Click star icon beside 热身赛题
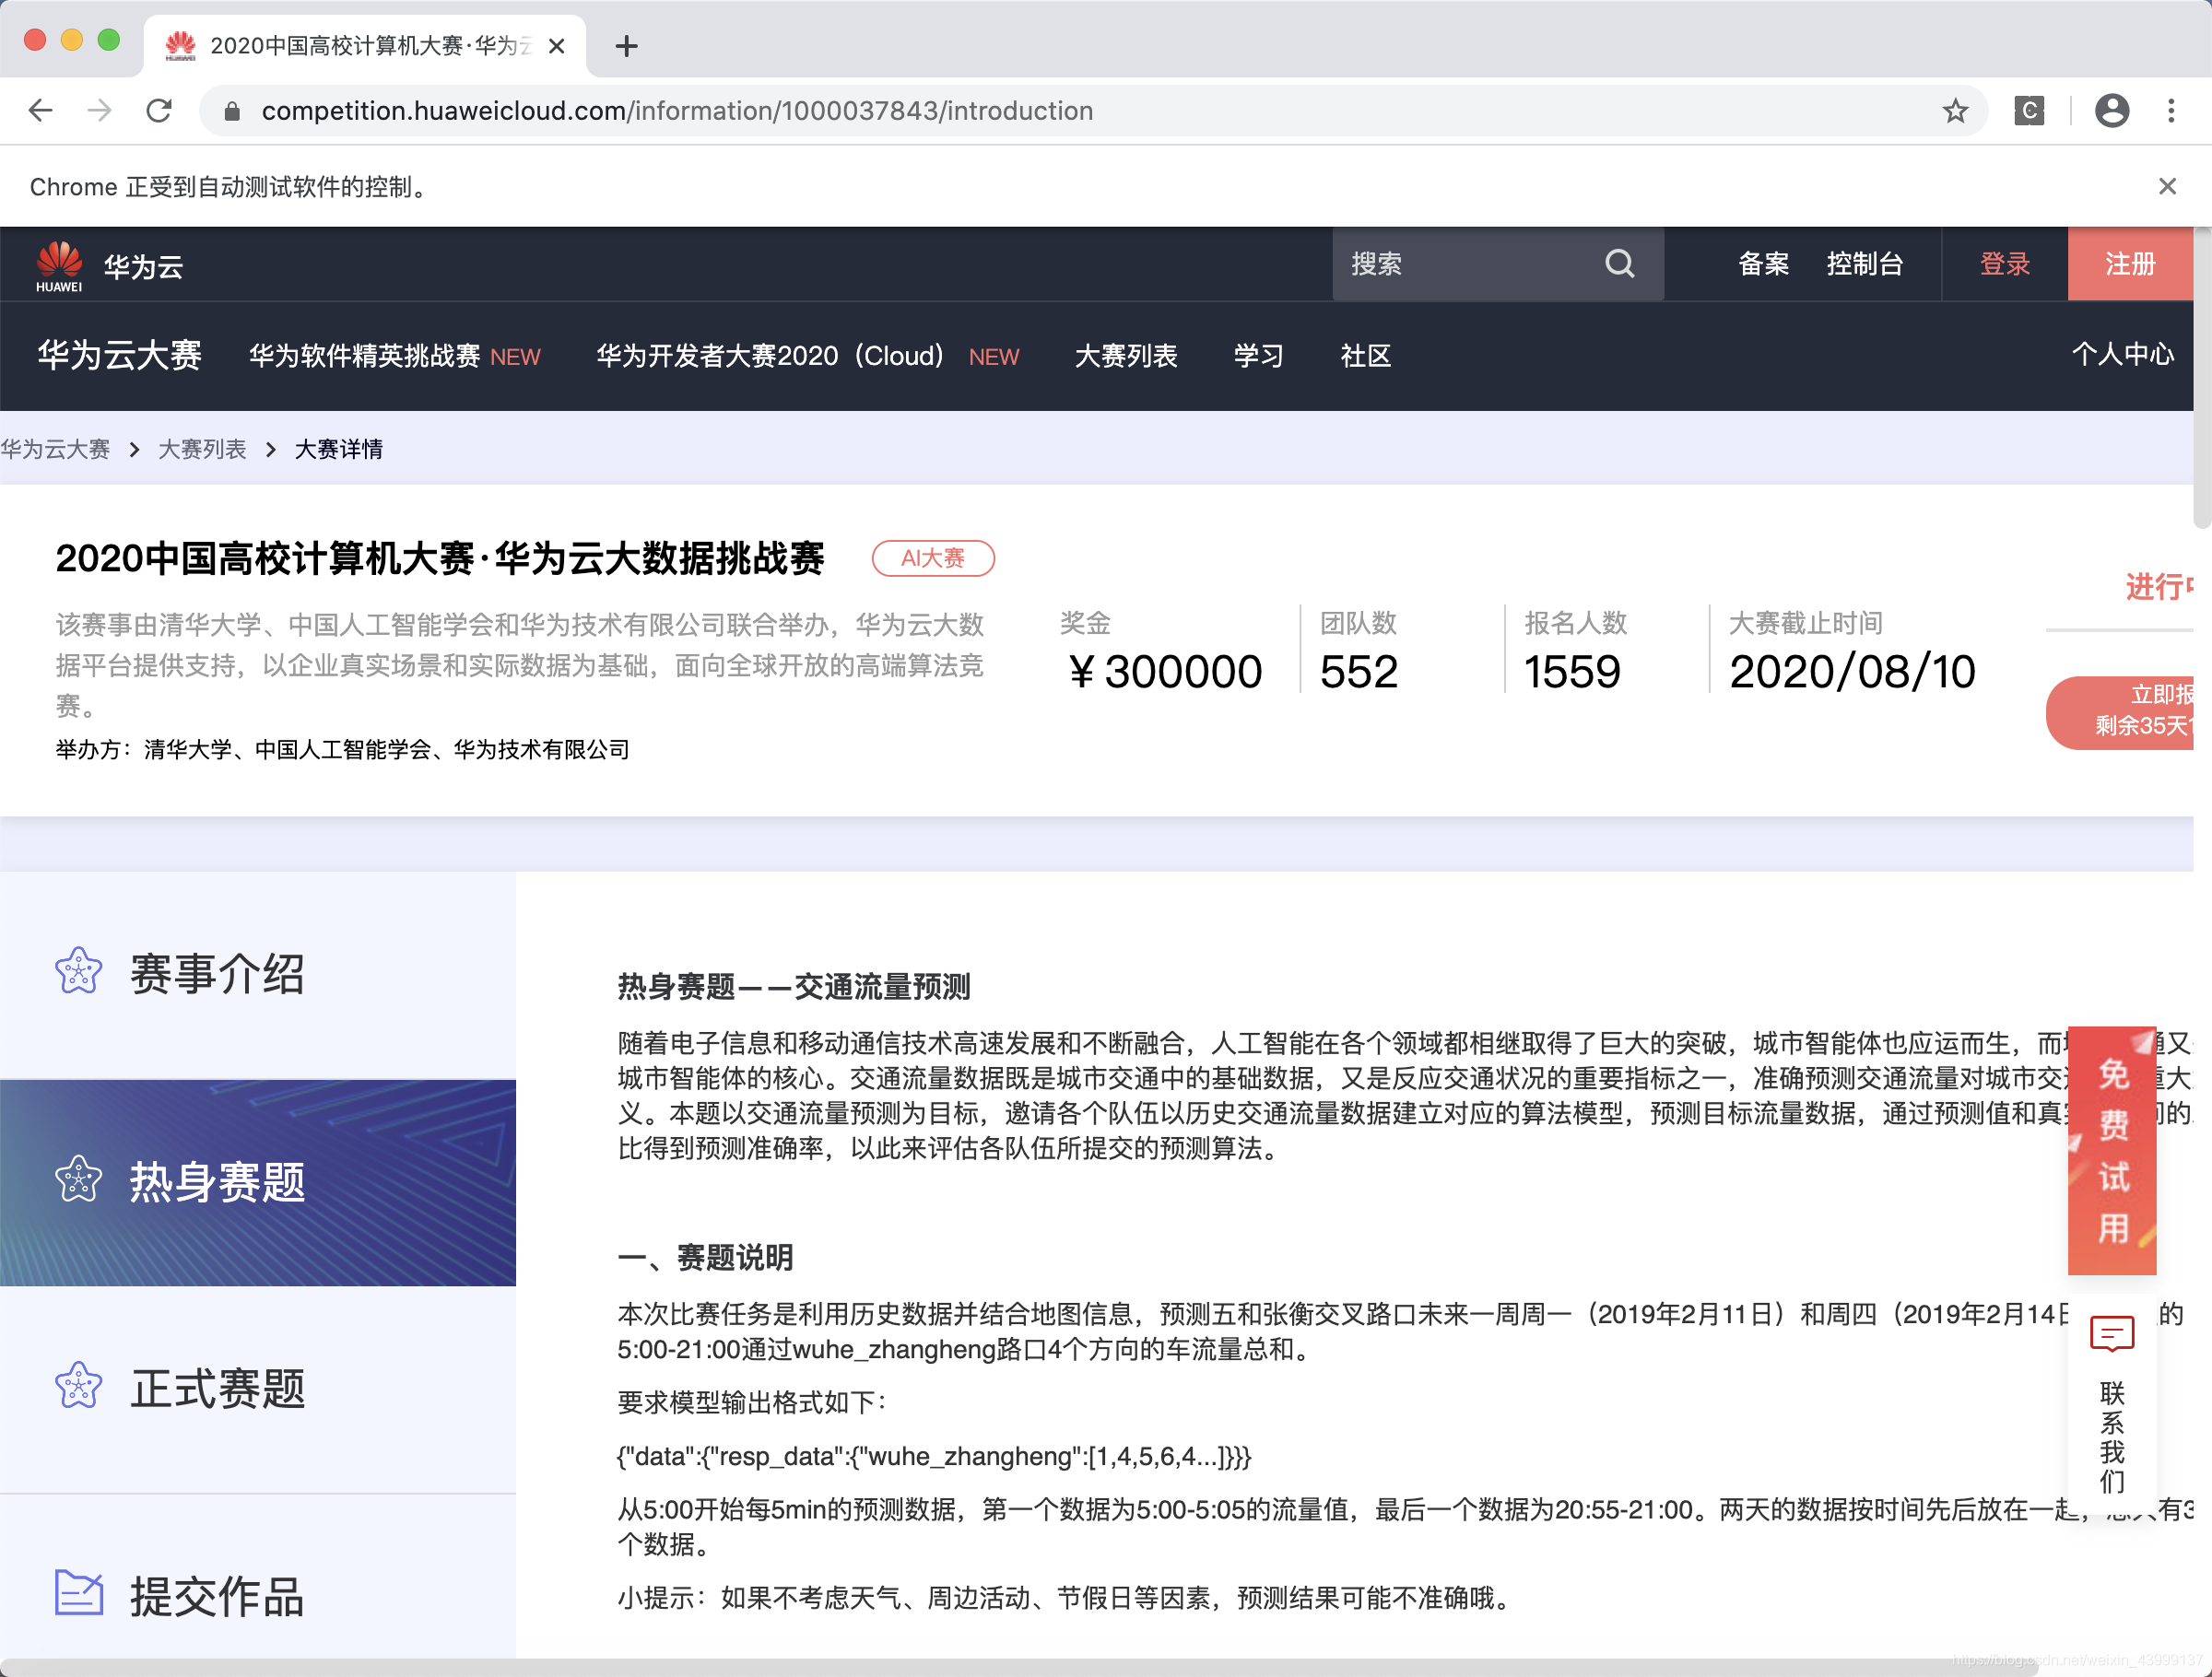The height and width of the screenshot is (1677, 2212). tap(78, 1179)
